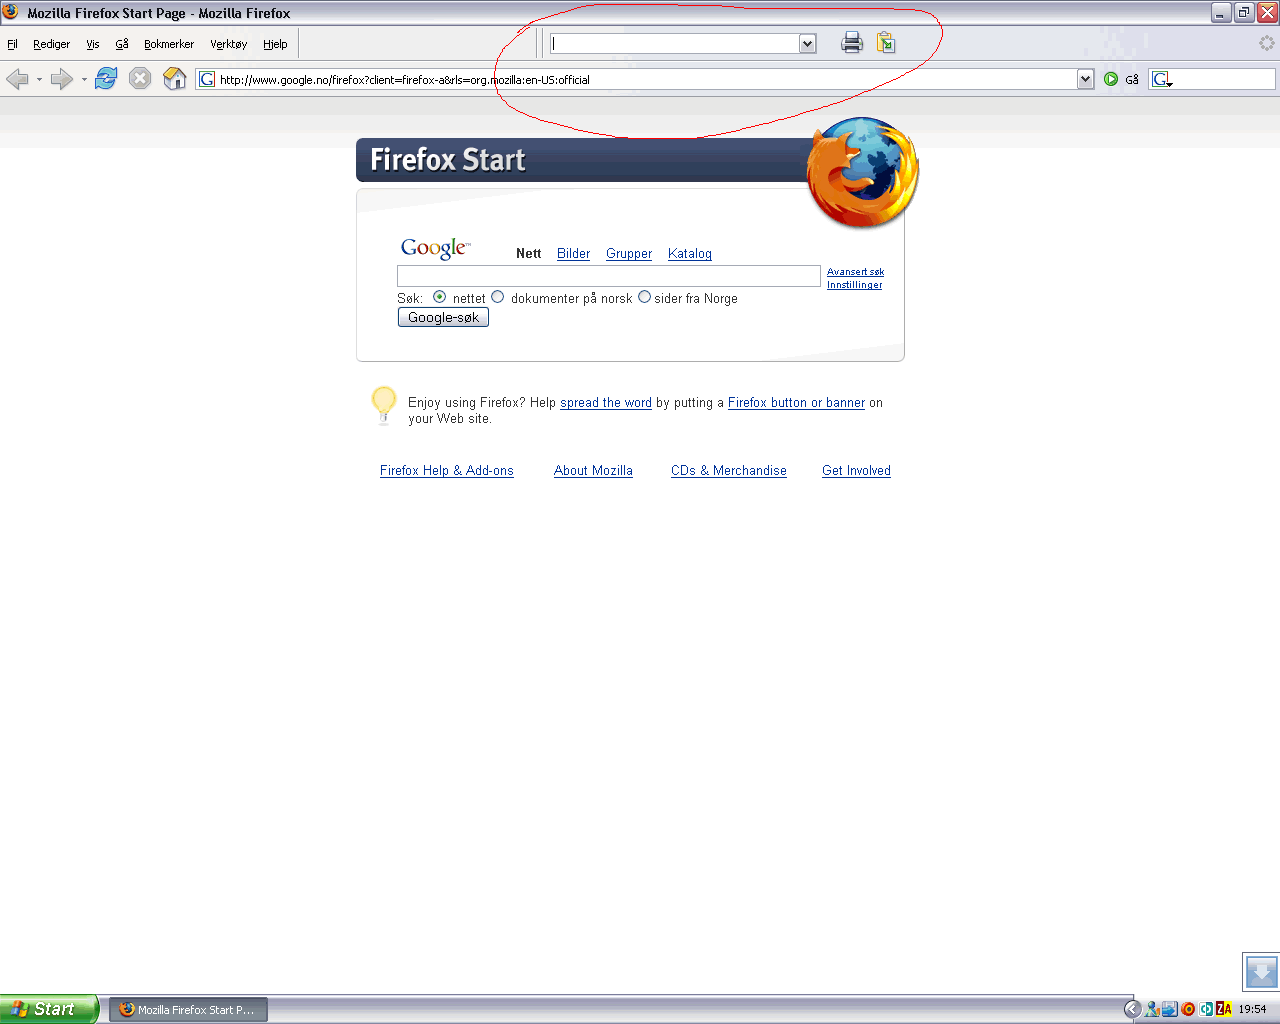This screenshot has height=1024, width=1280.
Task: Focus the Google search text field
Action: tap(609, 276)
